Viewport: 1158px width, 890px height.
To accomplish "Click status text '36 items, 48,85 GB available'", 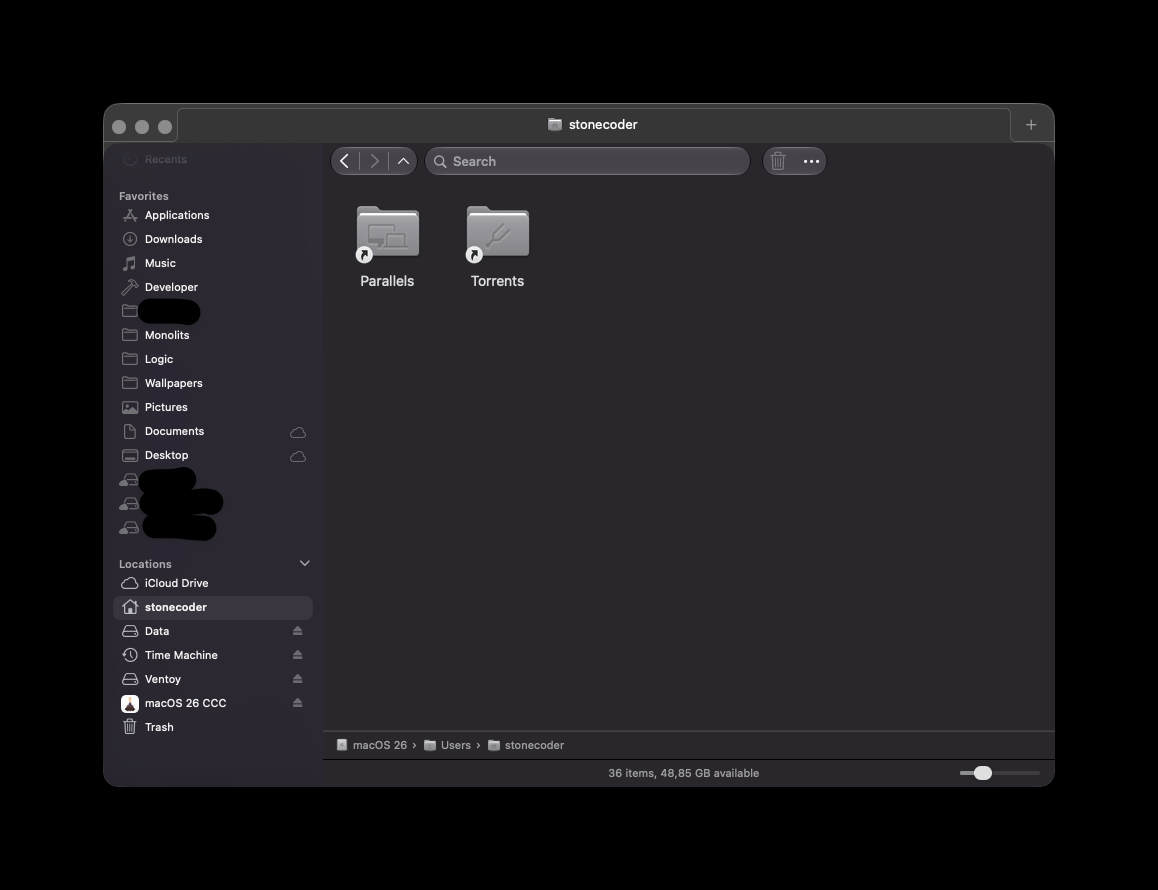I will point(683,773).
